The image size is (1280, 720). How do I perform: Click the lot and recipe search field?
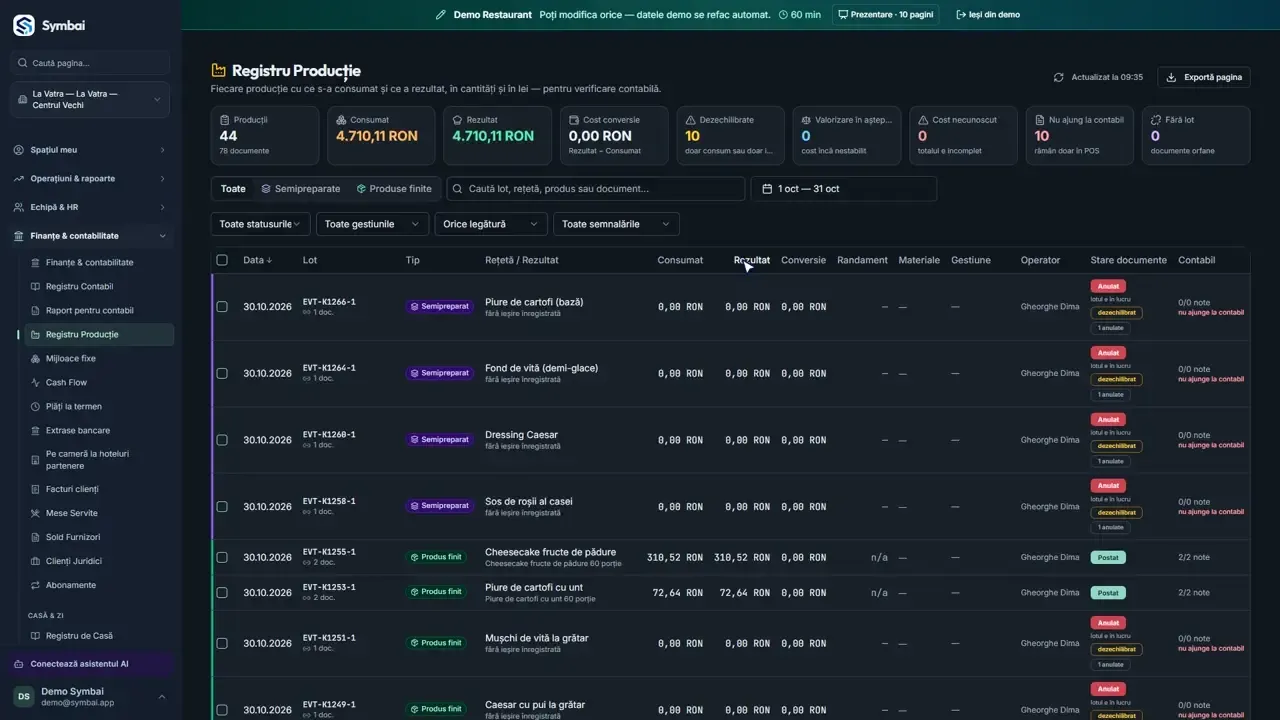[x=596, y=189]
